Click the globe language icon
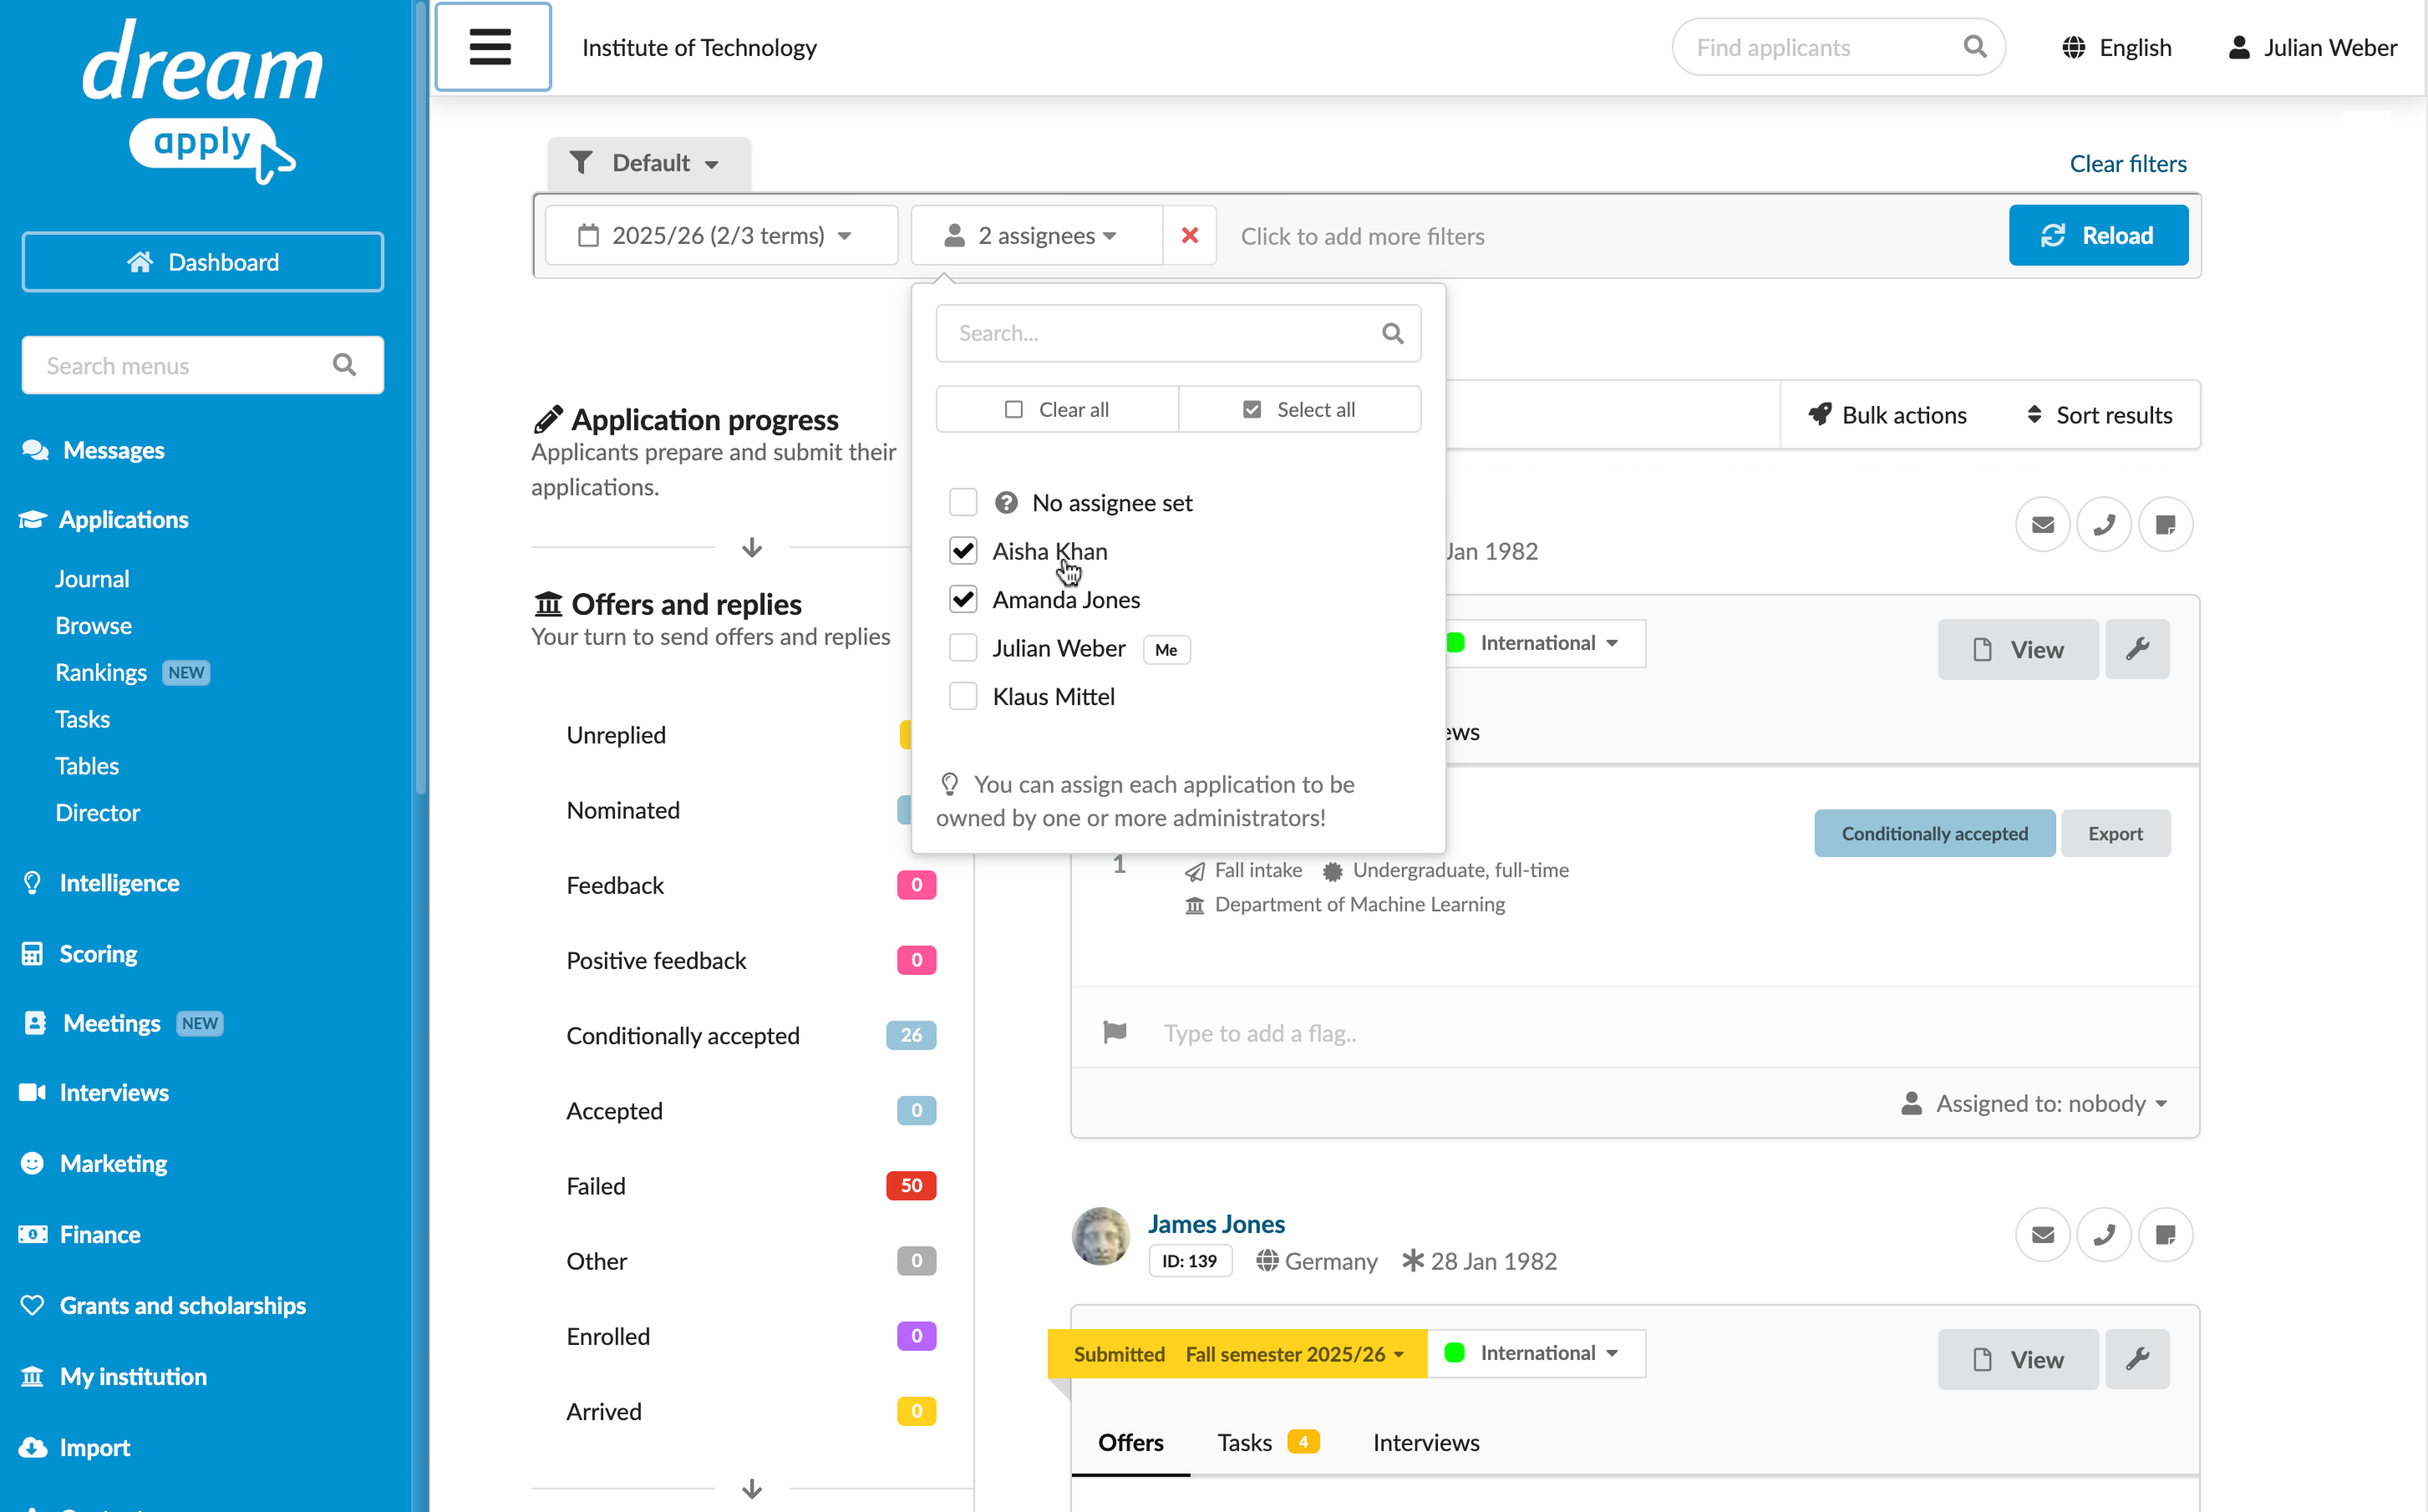2428x1512 pixels. click(x=2073, y=48)
